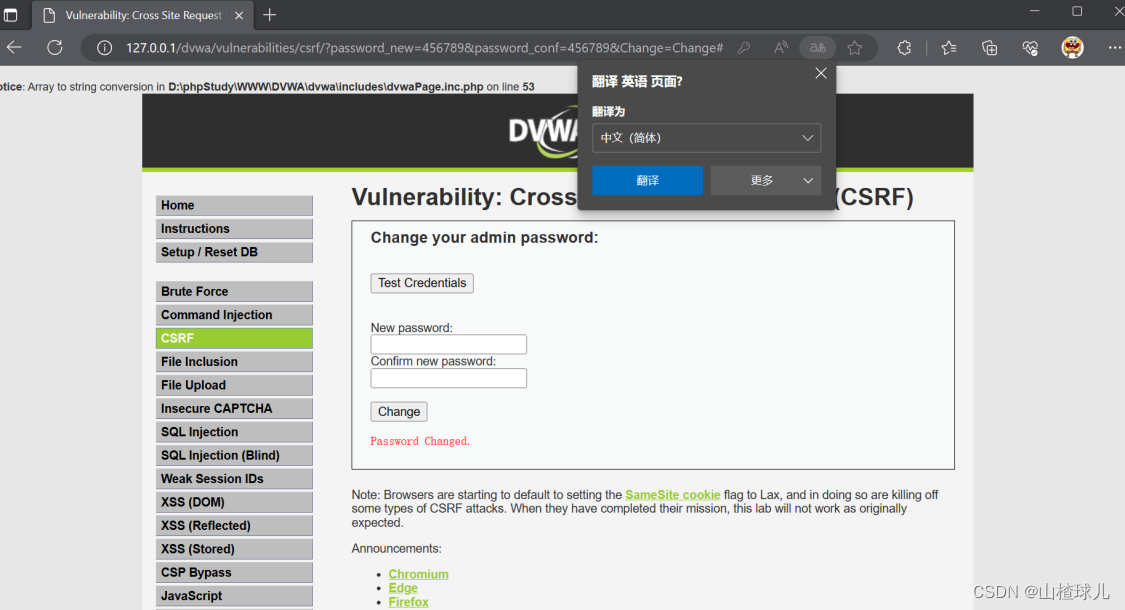
Task: Add this page to favorites star
Action: coord(855,48)
